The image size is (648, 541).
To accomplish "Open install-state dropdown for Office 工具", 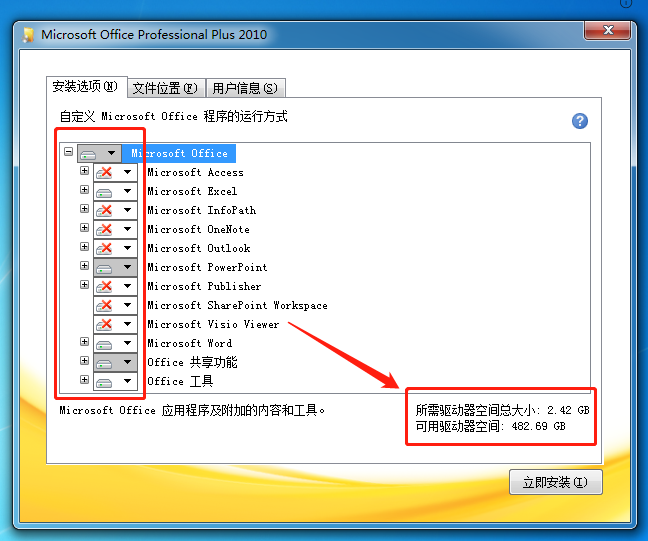I will (x=115, y=381).
